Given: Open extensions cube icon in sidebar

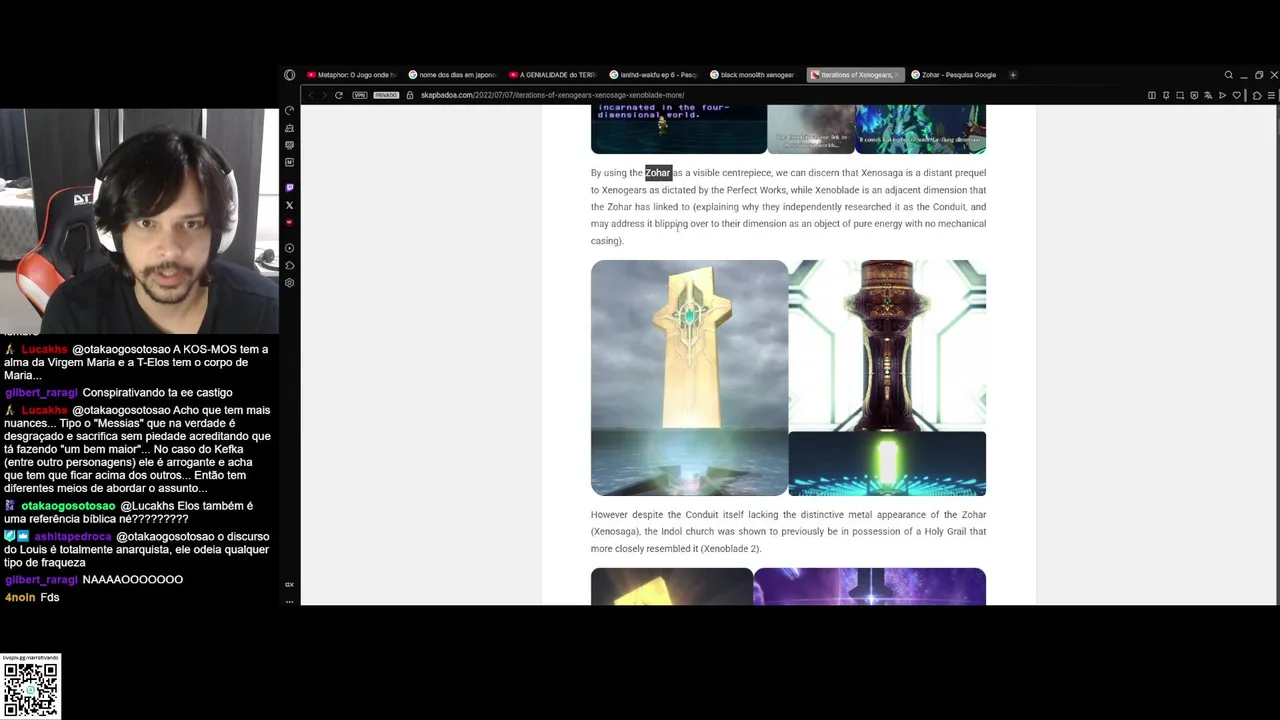Looking at the screenshot, I should click(290, 265).
